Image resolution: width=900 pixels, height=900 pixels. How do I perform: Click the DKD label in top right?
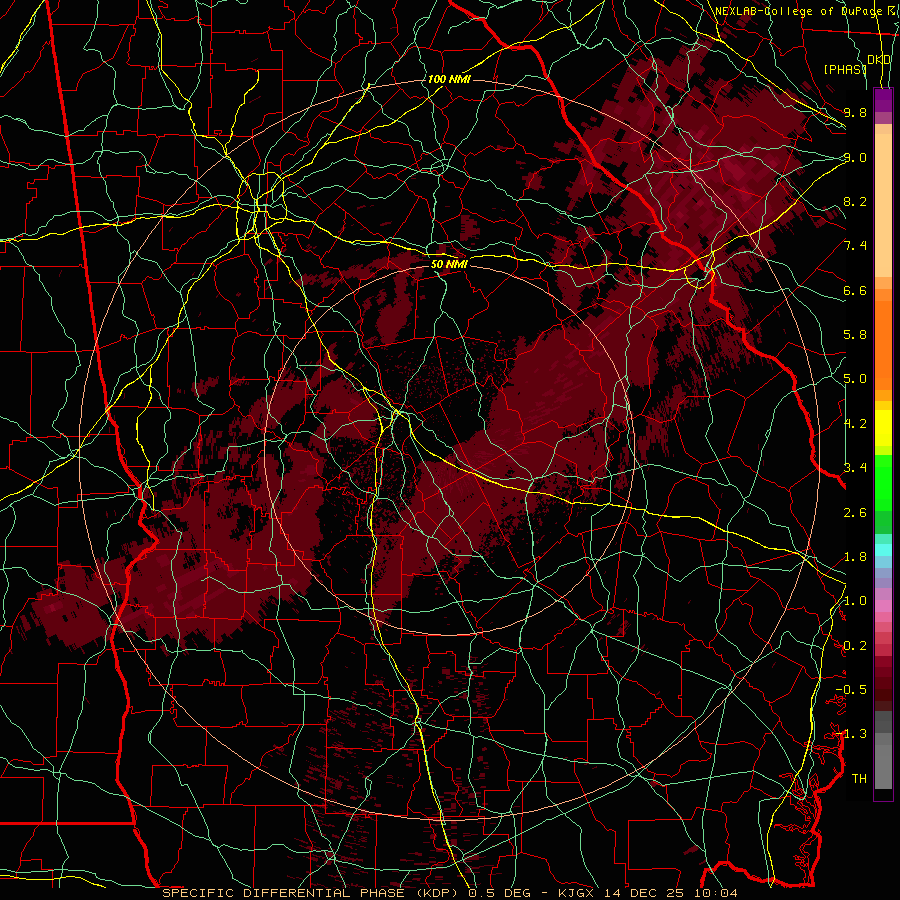click(879, 60)
